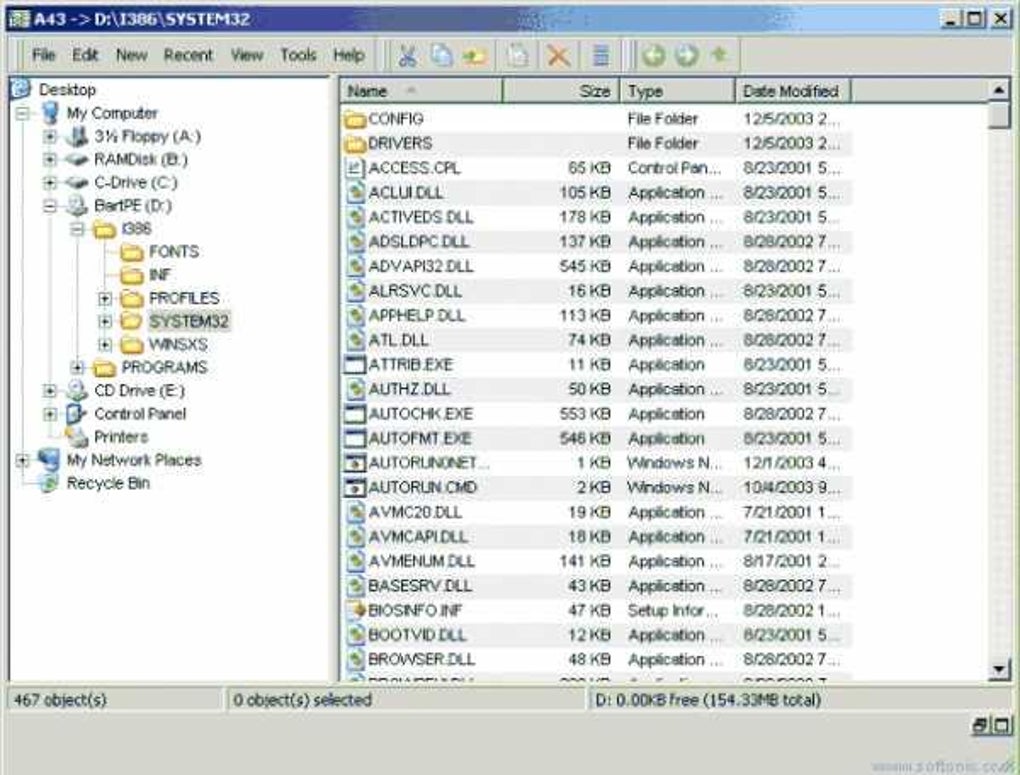The width and height of the screenshot is (1020, 775).
Task: Expand the RAMDisk (B:) node
Action: coord(50,159)
